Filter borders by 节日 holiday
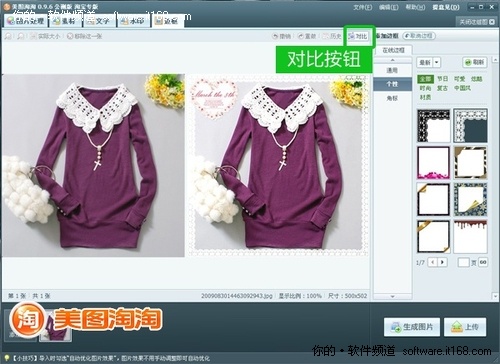Image resolution: width=500 pixels, height=364 pixels. (442, 79)
